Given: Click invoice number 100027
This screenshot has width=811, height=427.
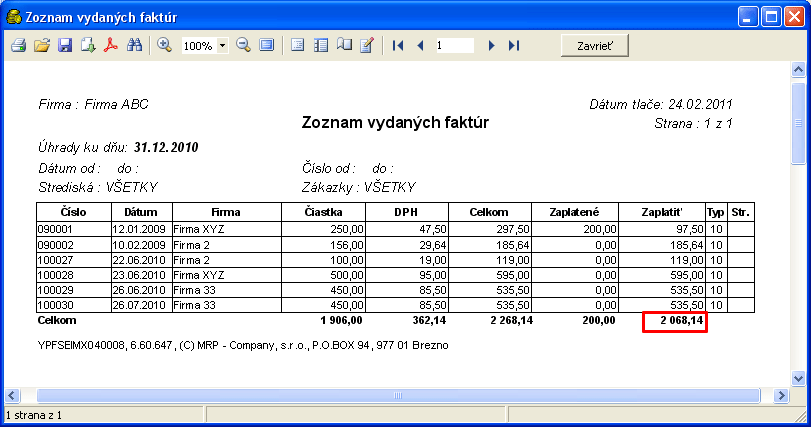Looking at the screenshot, I should [55, 260].
